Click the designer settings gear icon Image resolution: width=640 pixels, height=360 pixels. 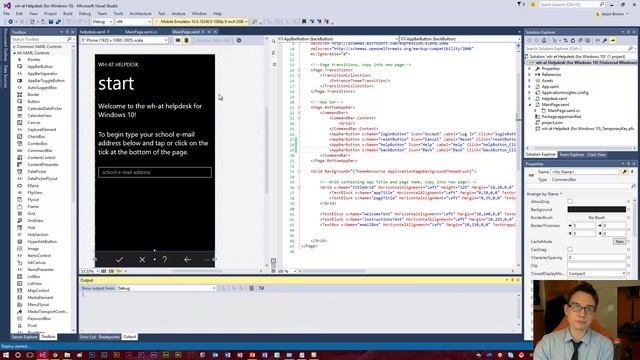[x=239, y=40]
